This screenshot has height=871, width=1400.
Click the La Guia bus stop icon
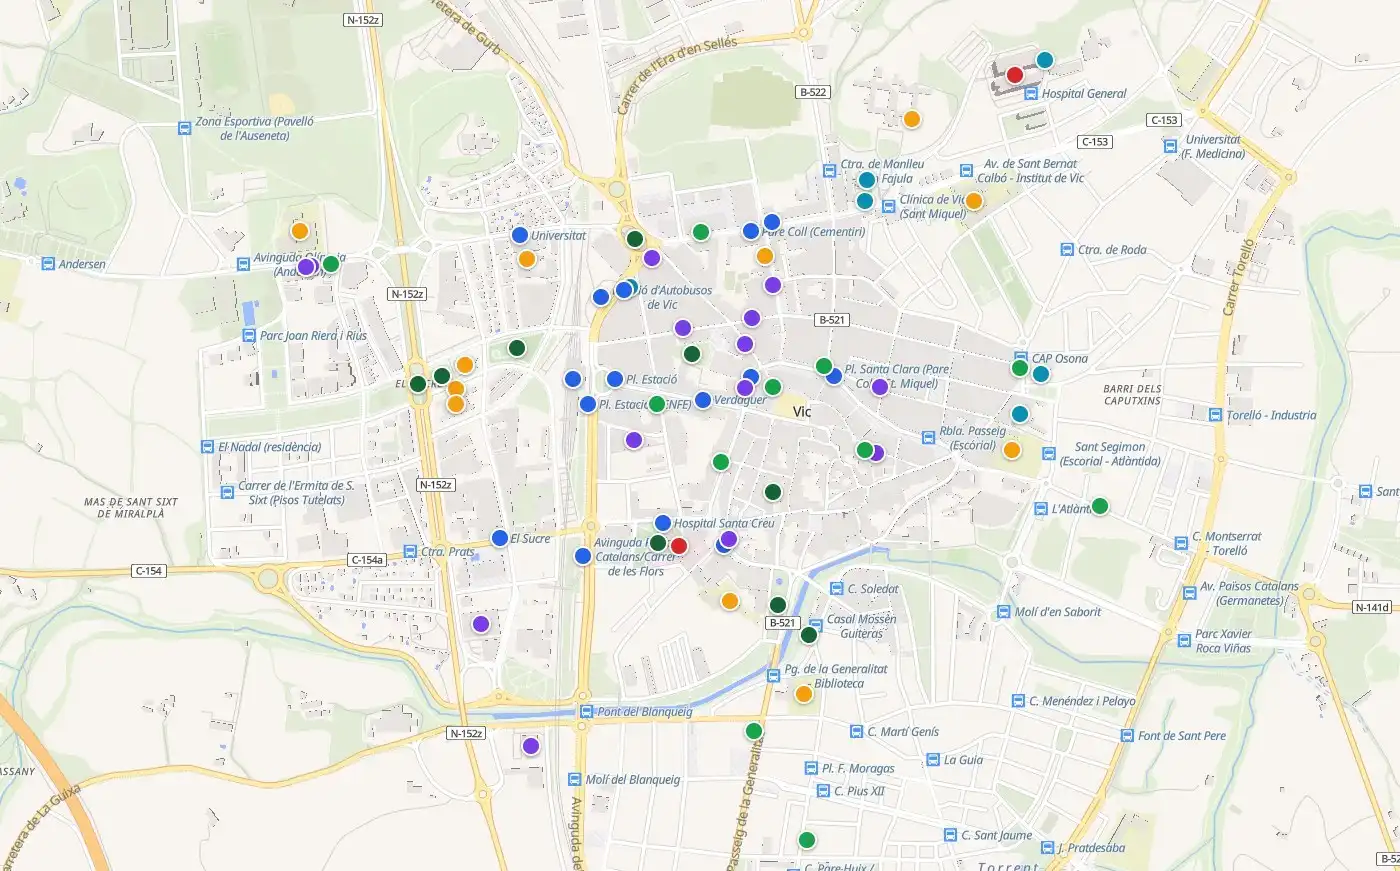tap(933, 760)
